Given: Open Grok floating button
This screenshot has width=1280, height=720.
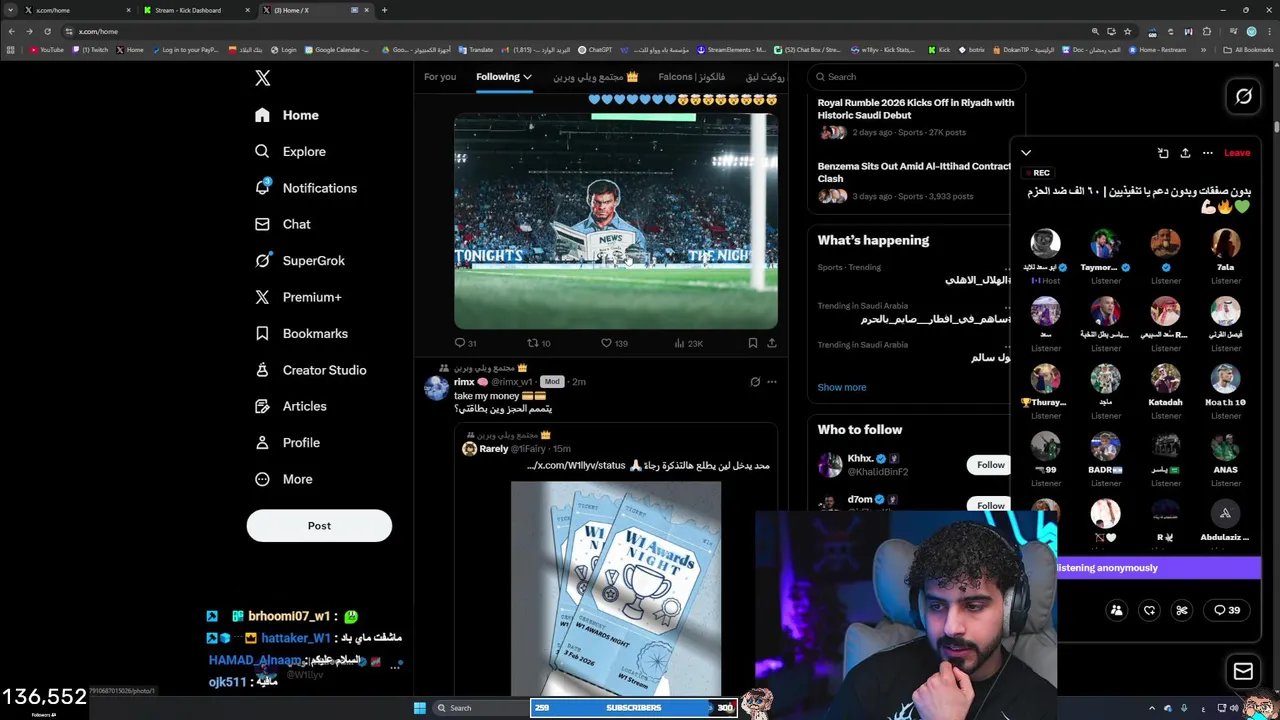Looking at the screenshot, I should pyautogui.click(x=1243, y=96).
